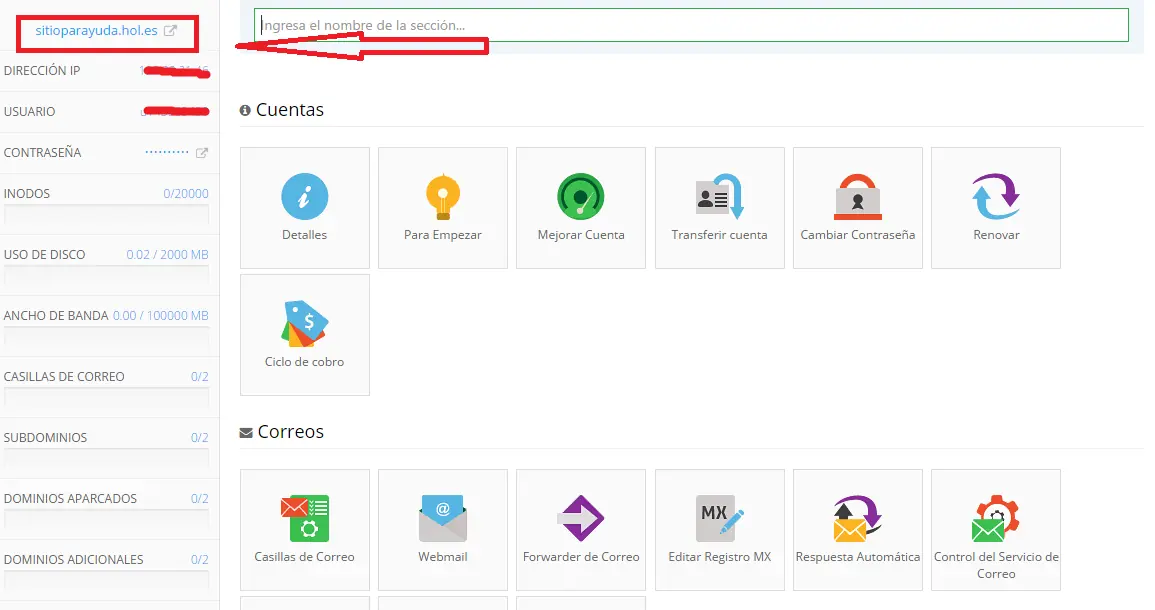The height and width of the screenshot is (610, 1155).
Task: Click the Subdominios 0/2 count
Action: 200,438
